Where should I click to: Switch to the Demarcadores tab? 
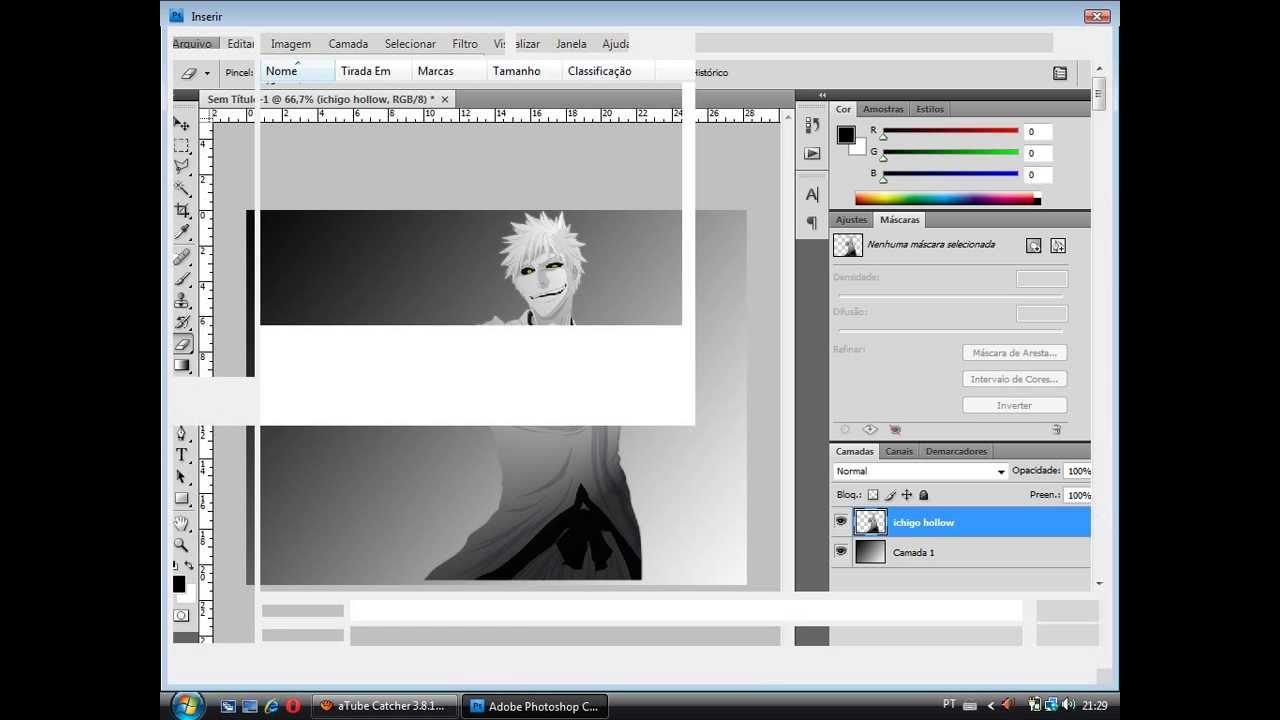[x=956, y=451]
